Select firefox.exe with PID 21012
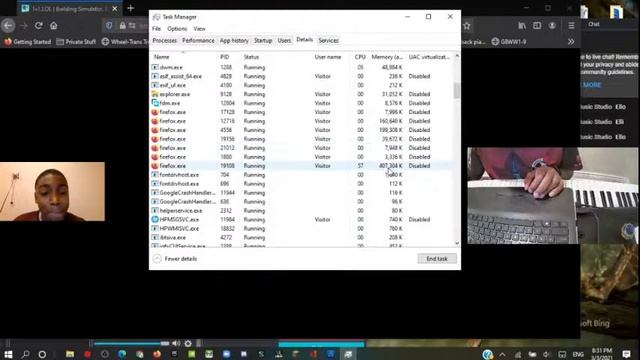This screenshot has width=640, height=360. pyautogui.click(x=302, y=148)
